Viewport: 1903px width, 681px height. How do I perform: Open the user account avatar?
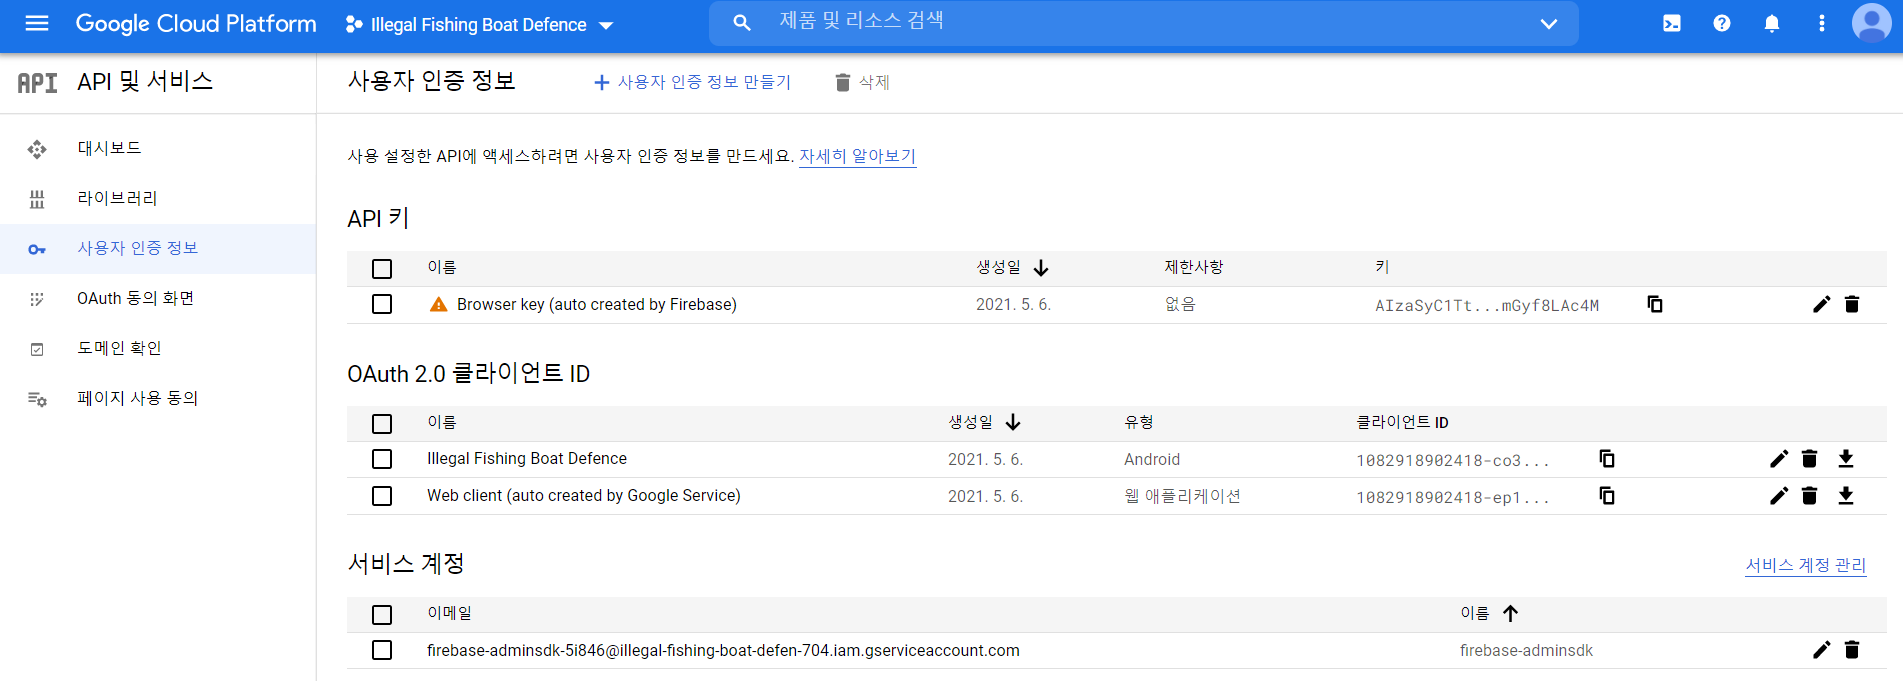[x=1872, y=23]
